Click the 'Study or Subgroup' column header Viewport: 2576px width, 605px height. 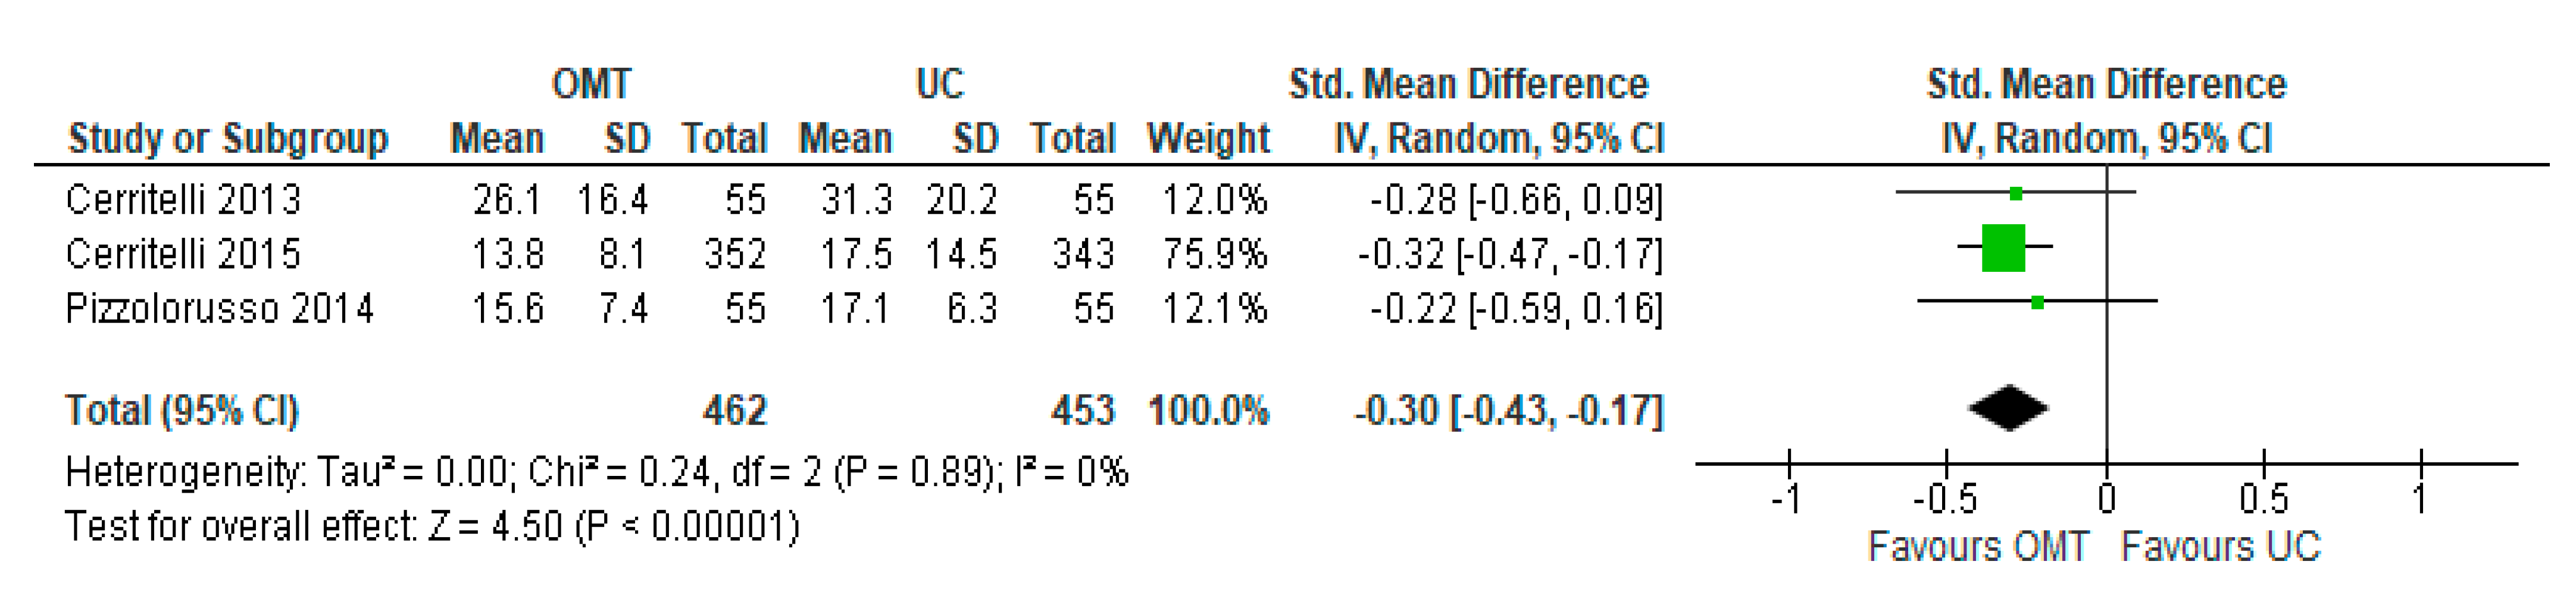(x=227, y=138)
